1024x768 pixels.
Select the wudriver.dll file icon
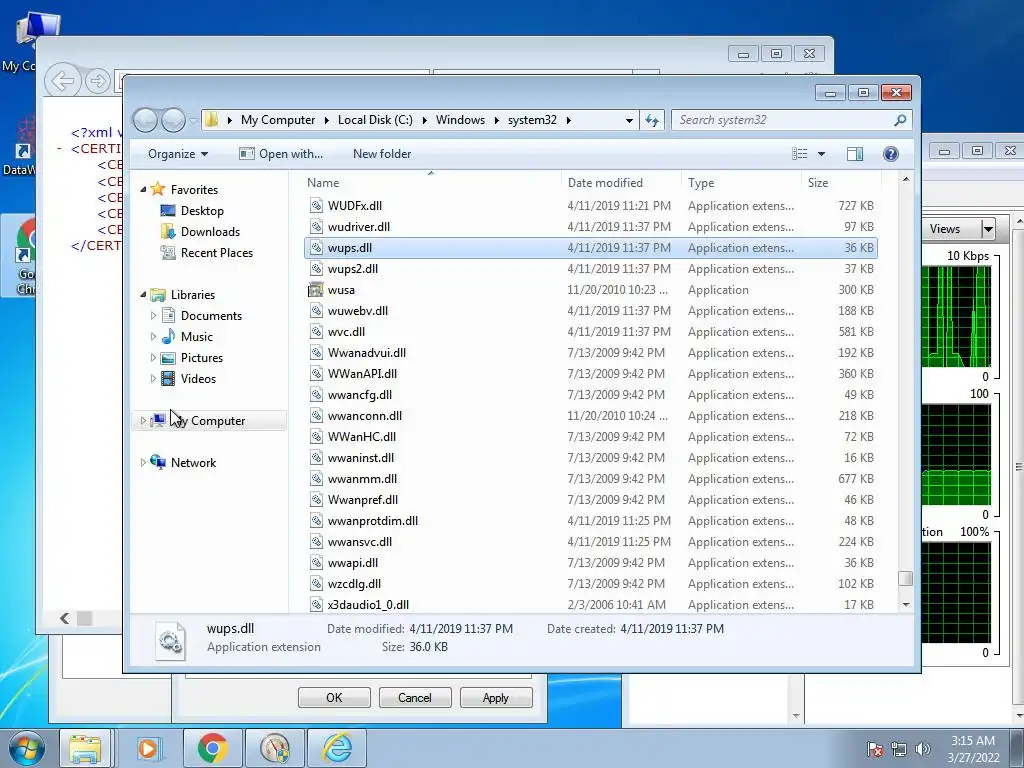316,227
